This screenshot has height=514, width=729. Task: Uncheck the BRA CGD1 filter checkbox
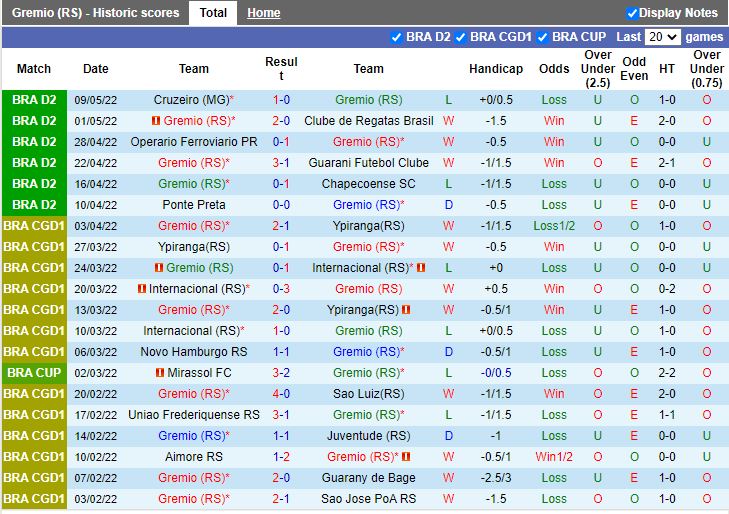[460, 38]
